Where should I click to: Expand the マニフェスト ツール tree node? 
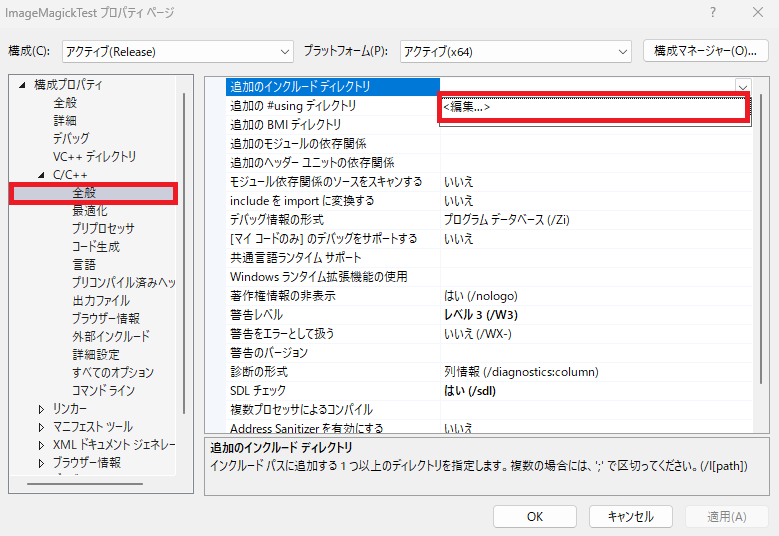[41, 427]
